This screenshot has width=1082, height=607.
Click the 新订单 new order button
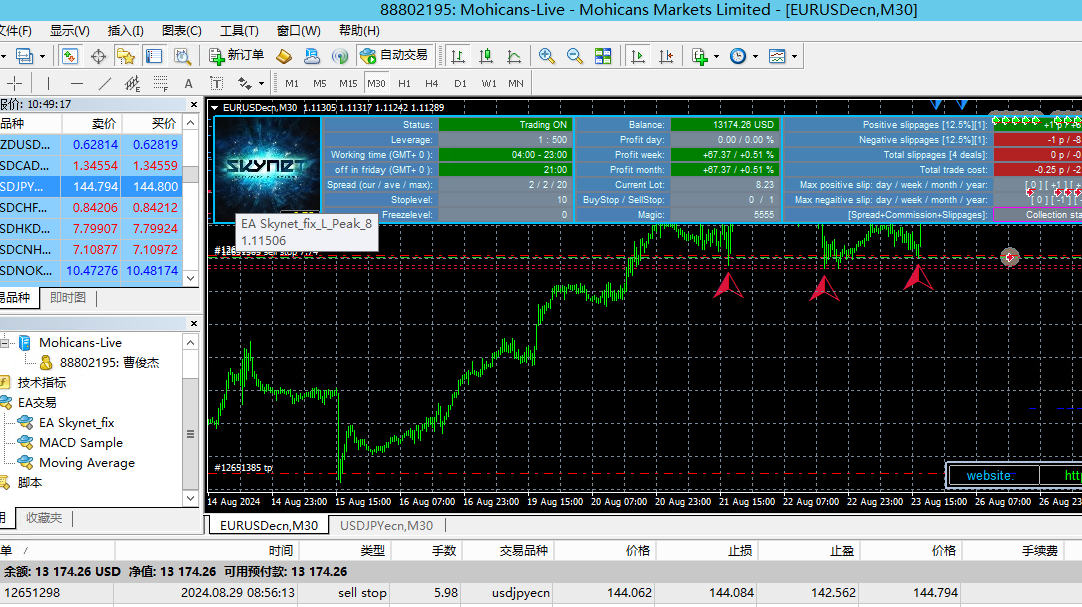237,56
